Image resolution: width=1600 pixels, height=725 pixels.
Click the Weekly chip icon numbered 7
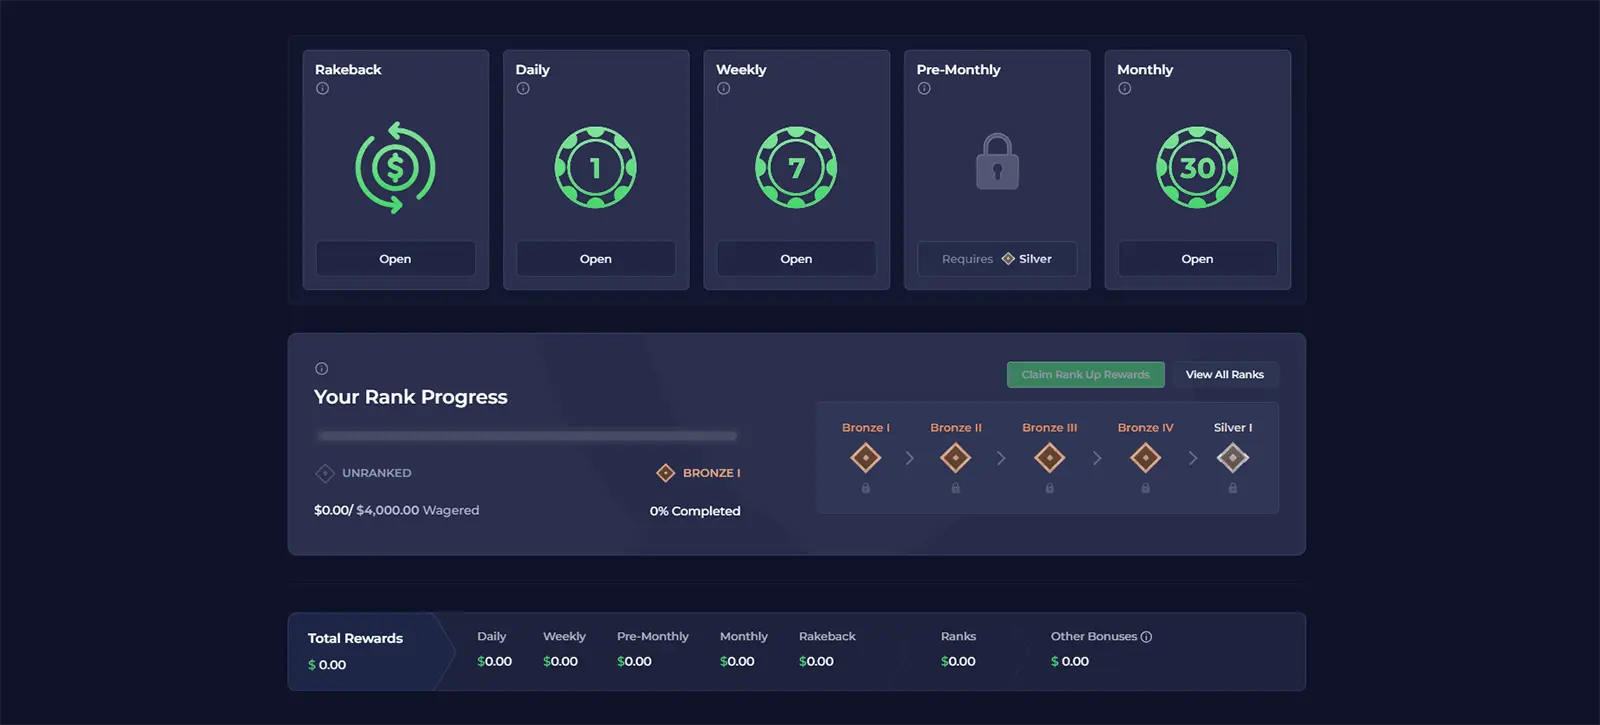click(x=796, y=167)
